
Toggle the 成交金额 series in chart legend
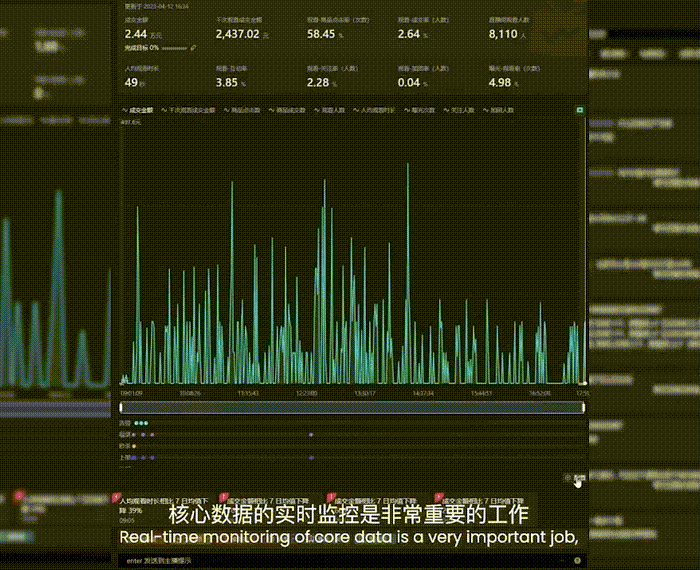[138, 110]
